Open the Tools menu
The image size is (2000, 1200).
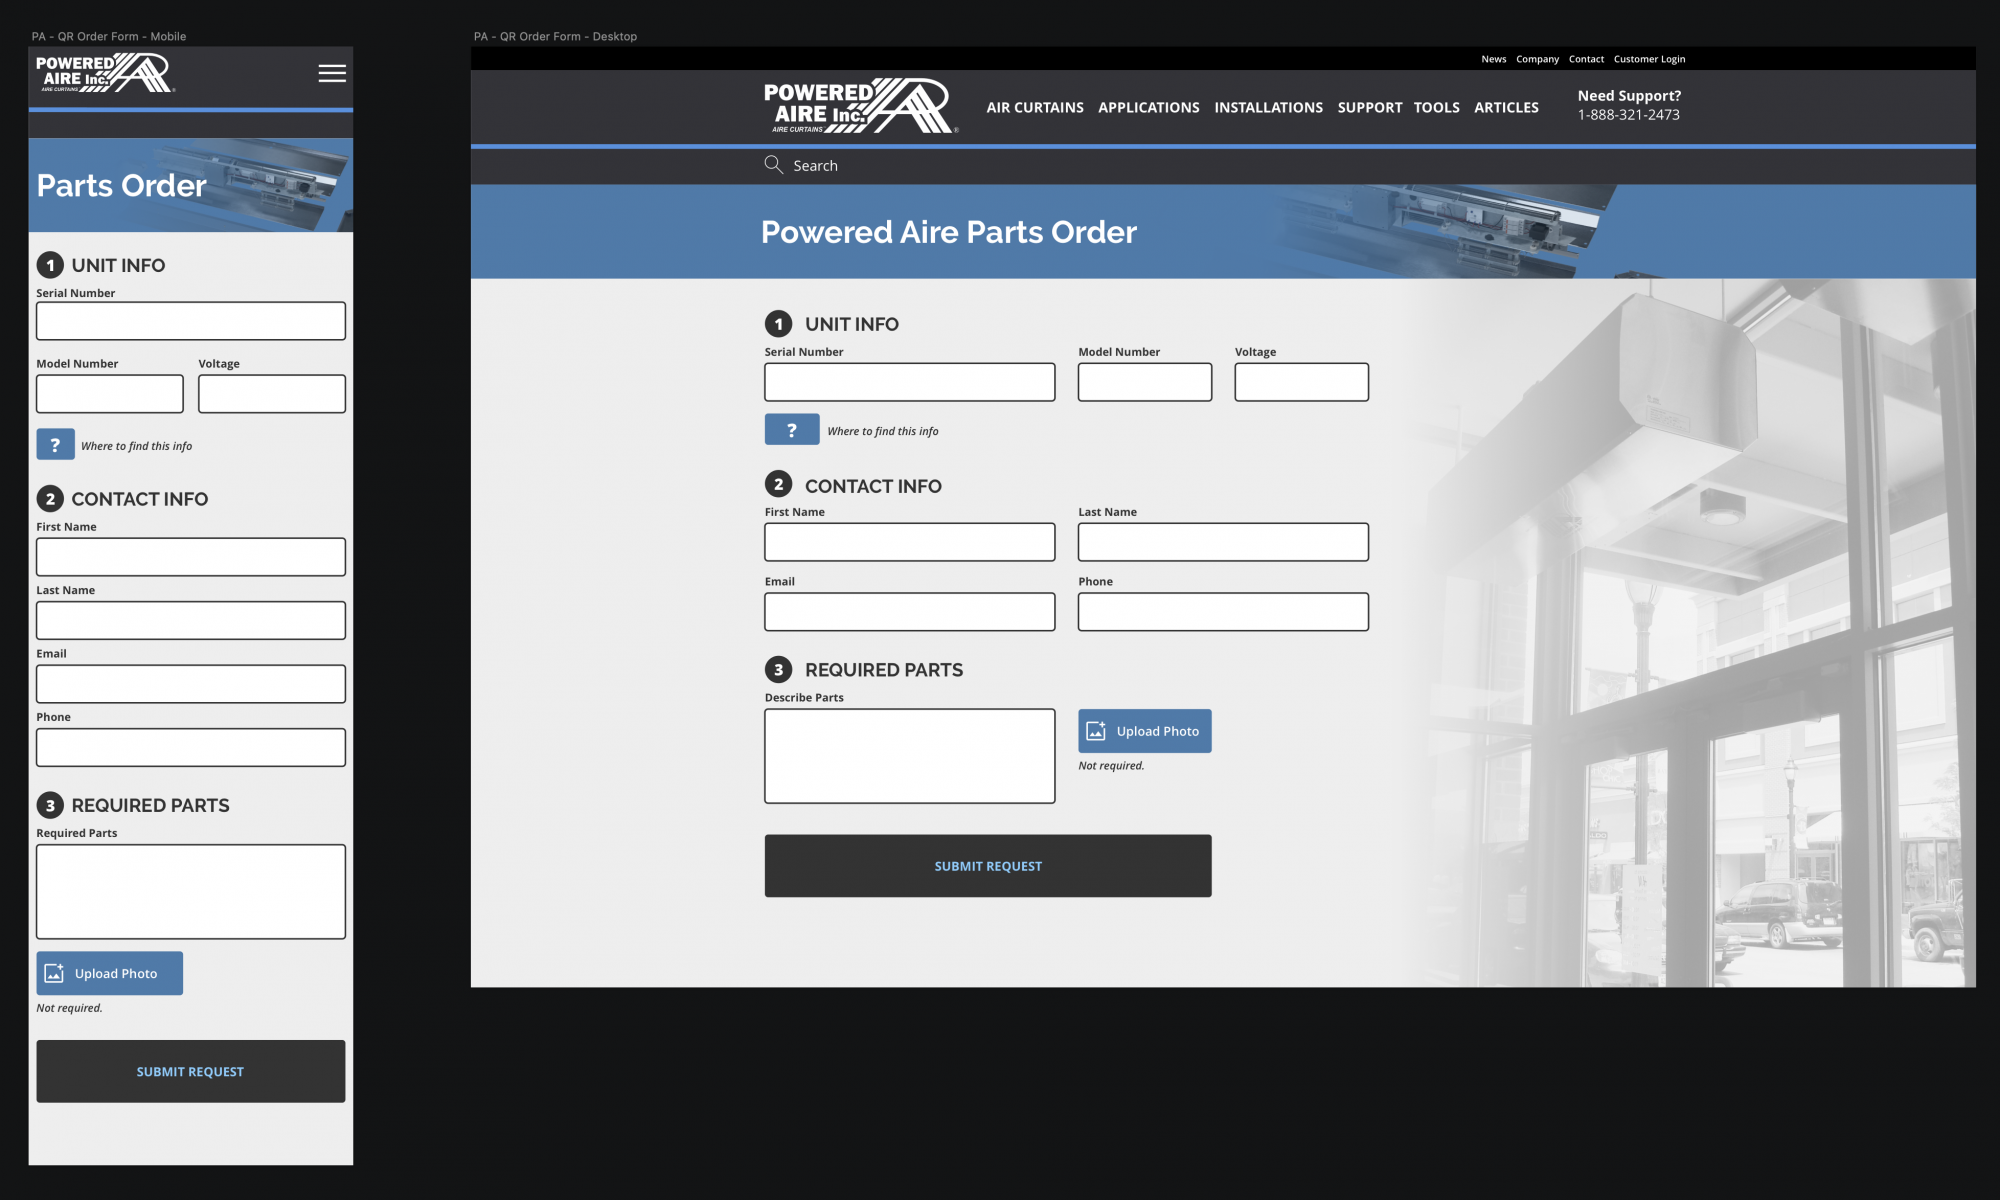(1437, 107)
